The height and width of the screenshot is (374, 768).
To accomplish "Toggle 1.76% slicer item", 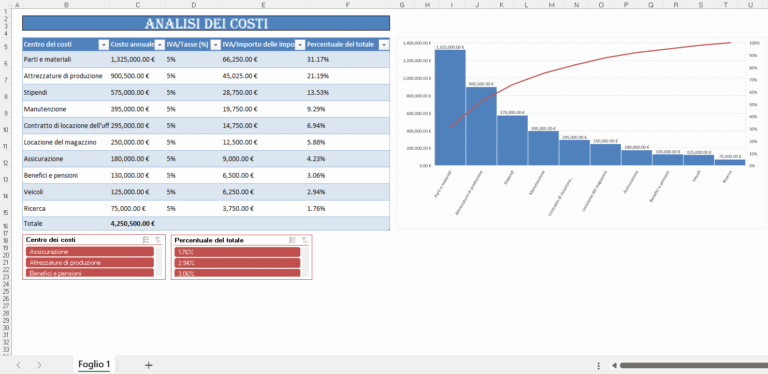I will click(x=237, y=252).
